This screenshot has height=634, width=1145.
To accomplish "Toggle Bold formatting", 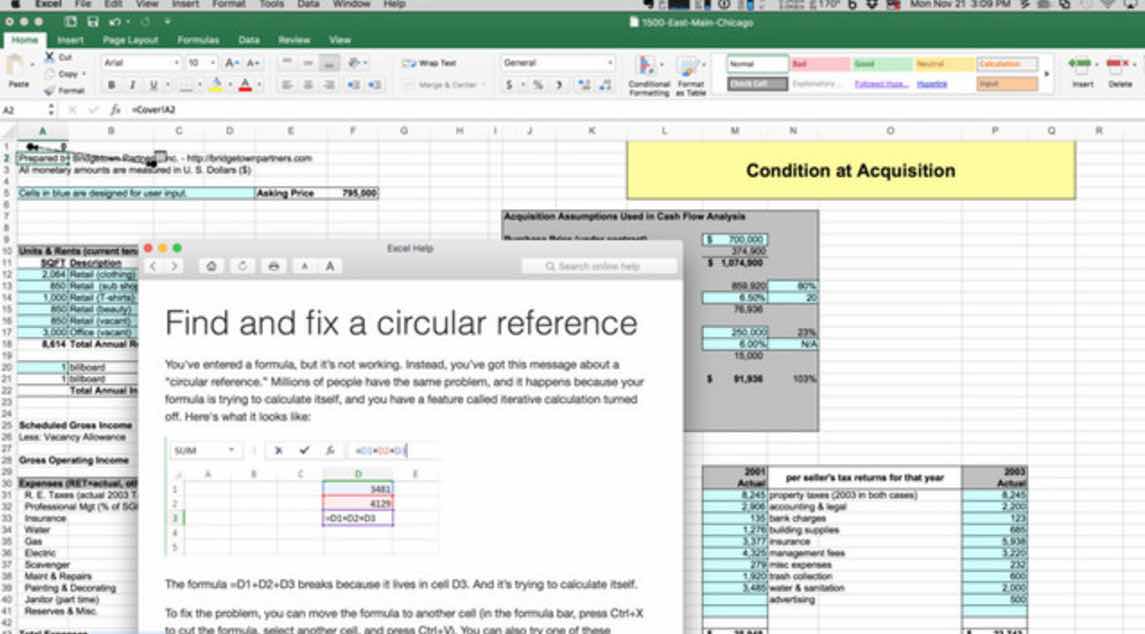I will 112,85.
